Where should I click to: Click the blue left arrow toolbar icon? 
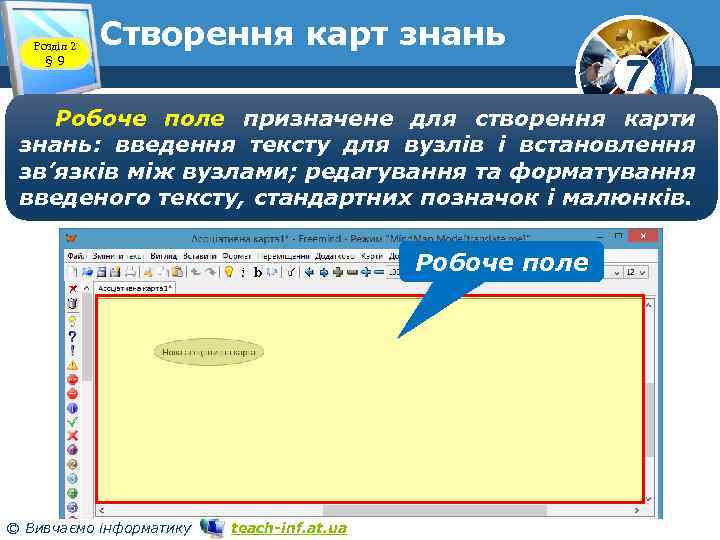coord(309,272)
